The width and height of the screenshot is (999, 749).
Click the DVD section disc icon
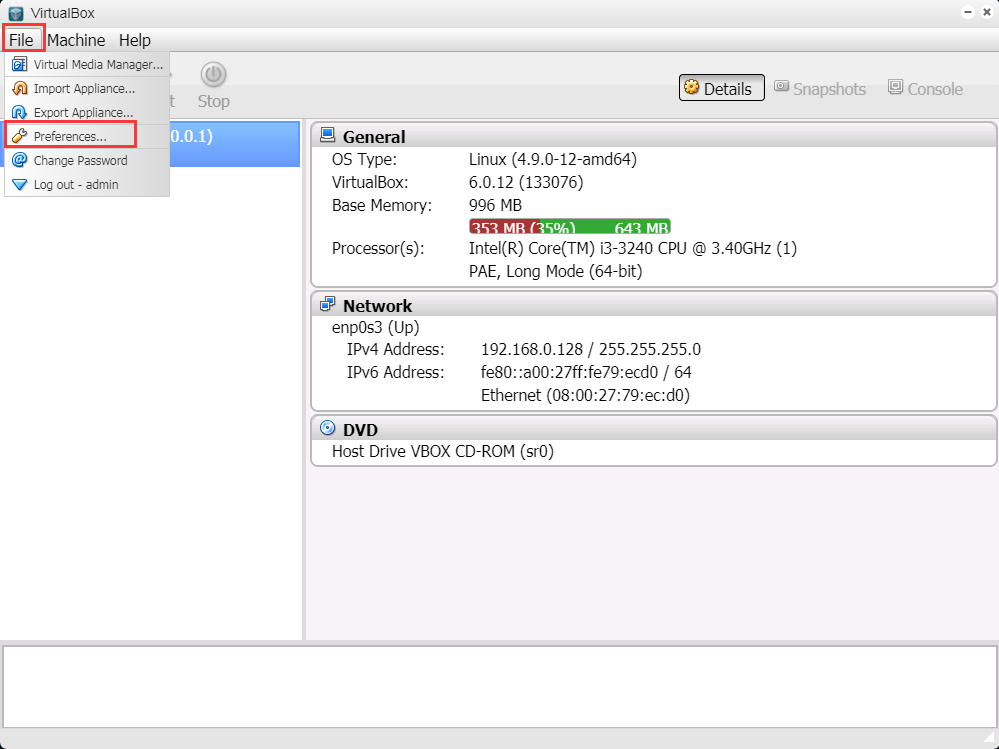tap(327, 427)
